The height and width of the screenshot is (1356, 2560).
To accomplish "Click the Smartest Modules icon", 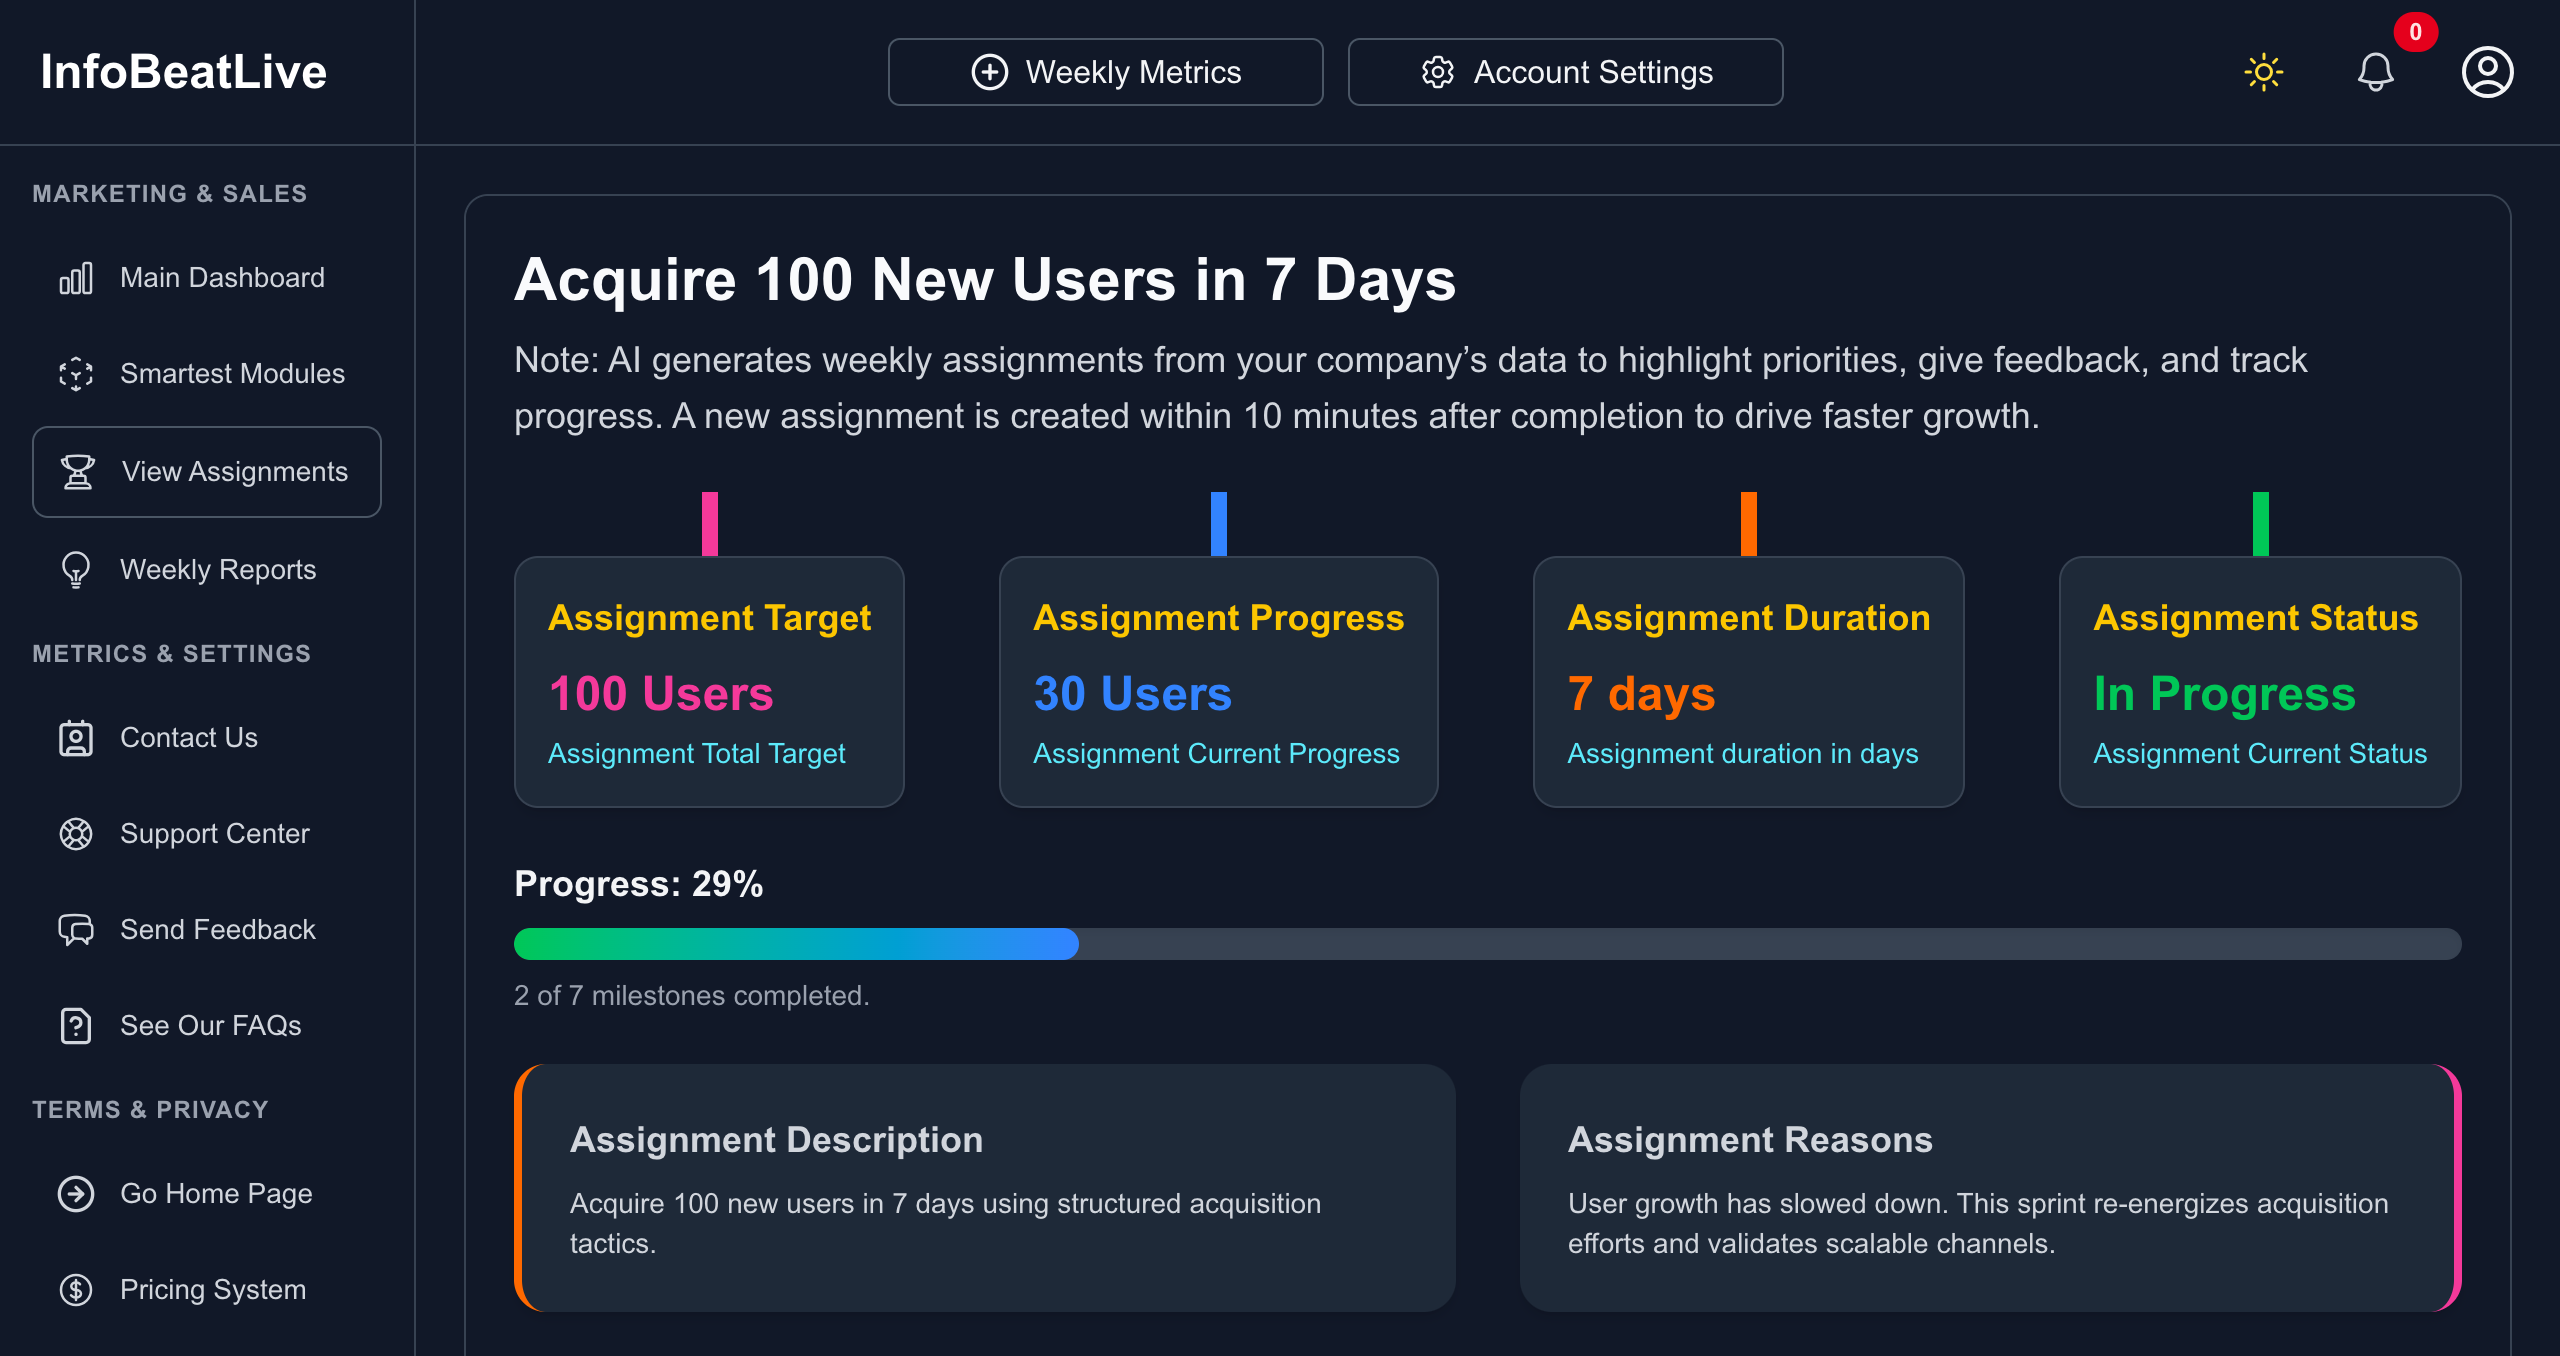I will [x=76, y=374].
